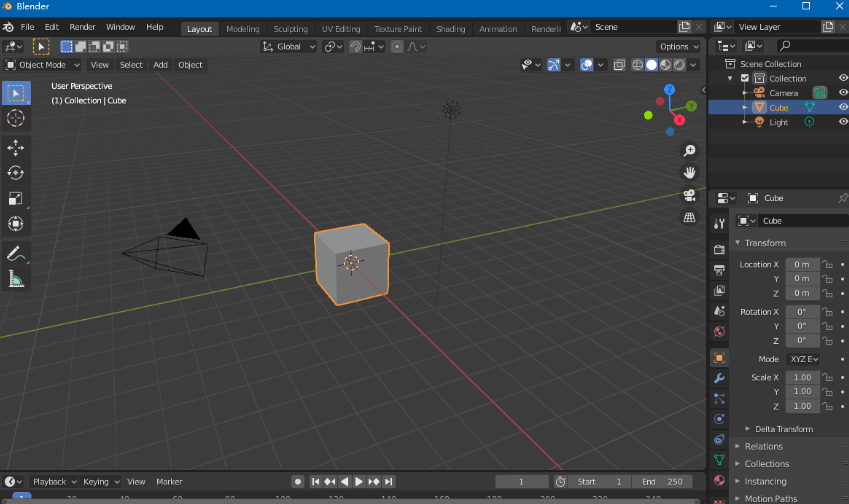
Task: Click the Options button in viewport header
Action: click(x=679, y=47)
